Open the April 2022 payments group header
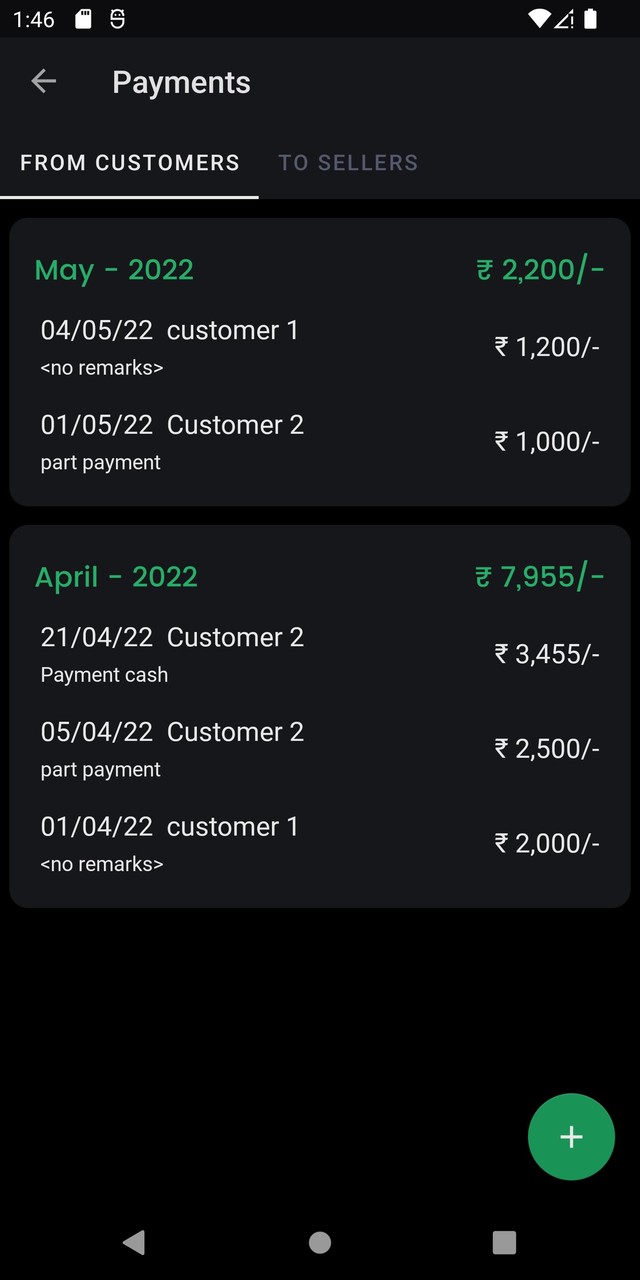 point(116,576)
